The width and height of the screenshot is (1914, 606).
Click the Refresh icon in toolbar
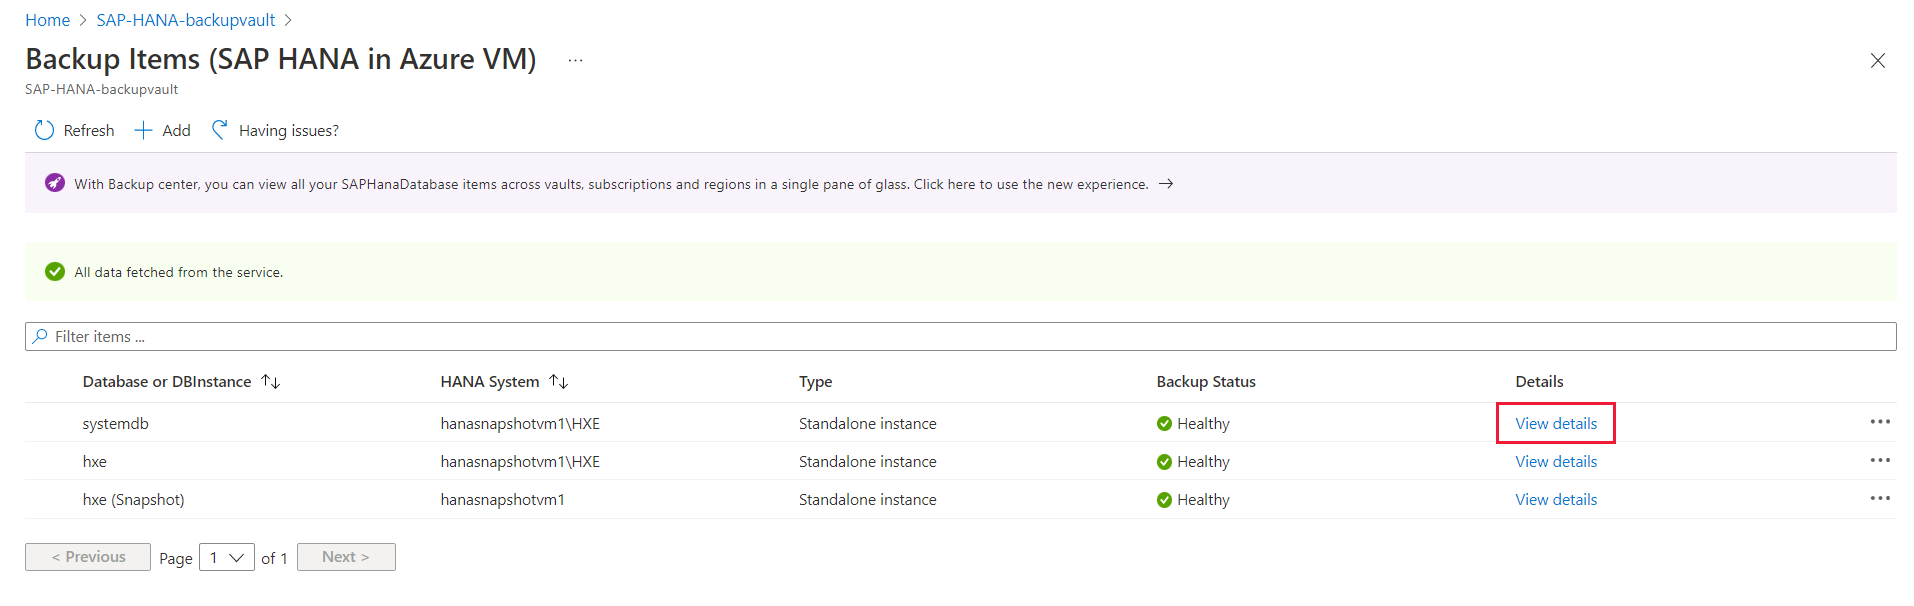(44, 130)
